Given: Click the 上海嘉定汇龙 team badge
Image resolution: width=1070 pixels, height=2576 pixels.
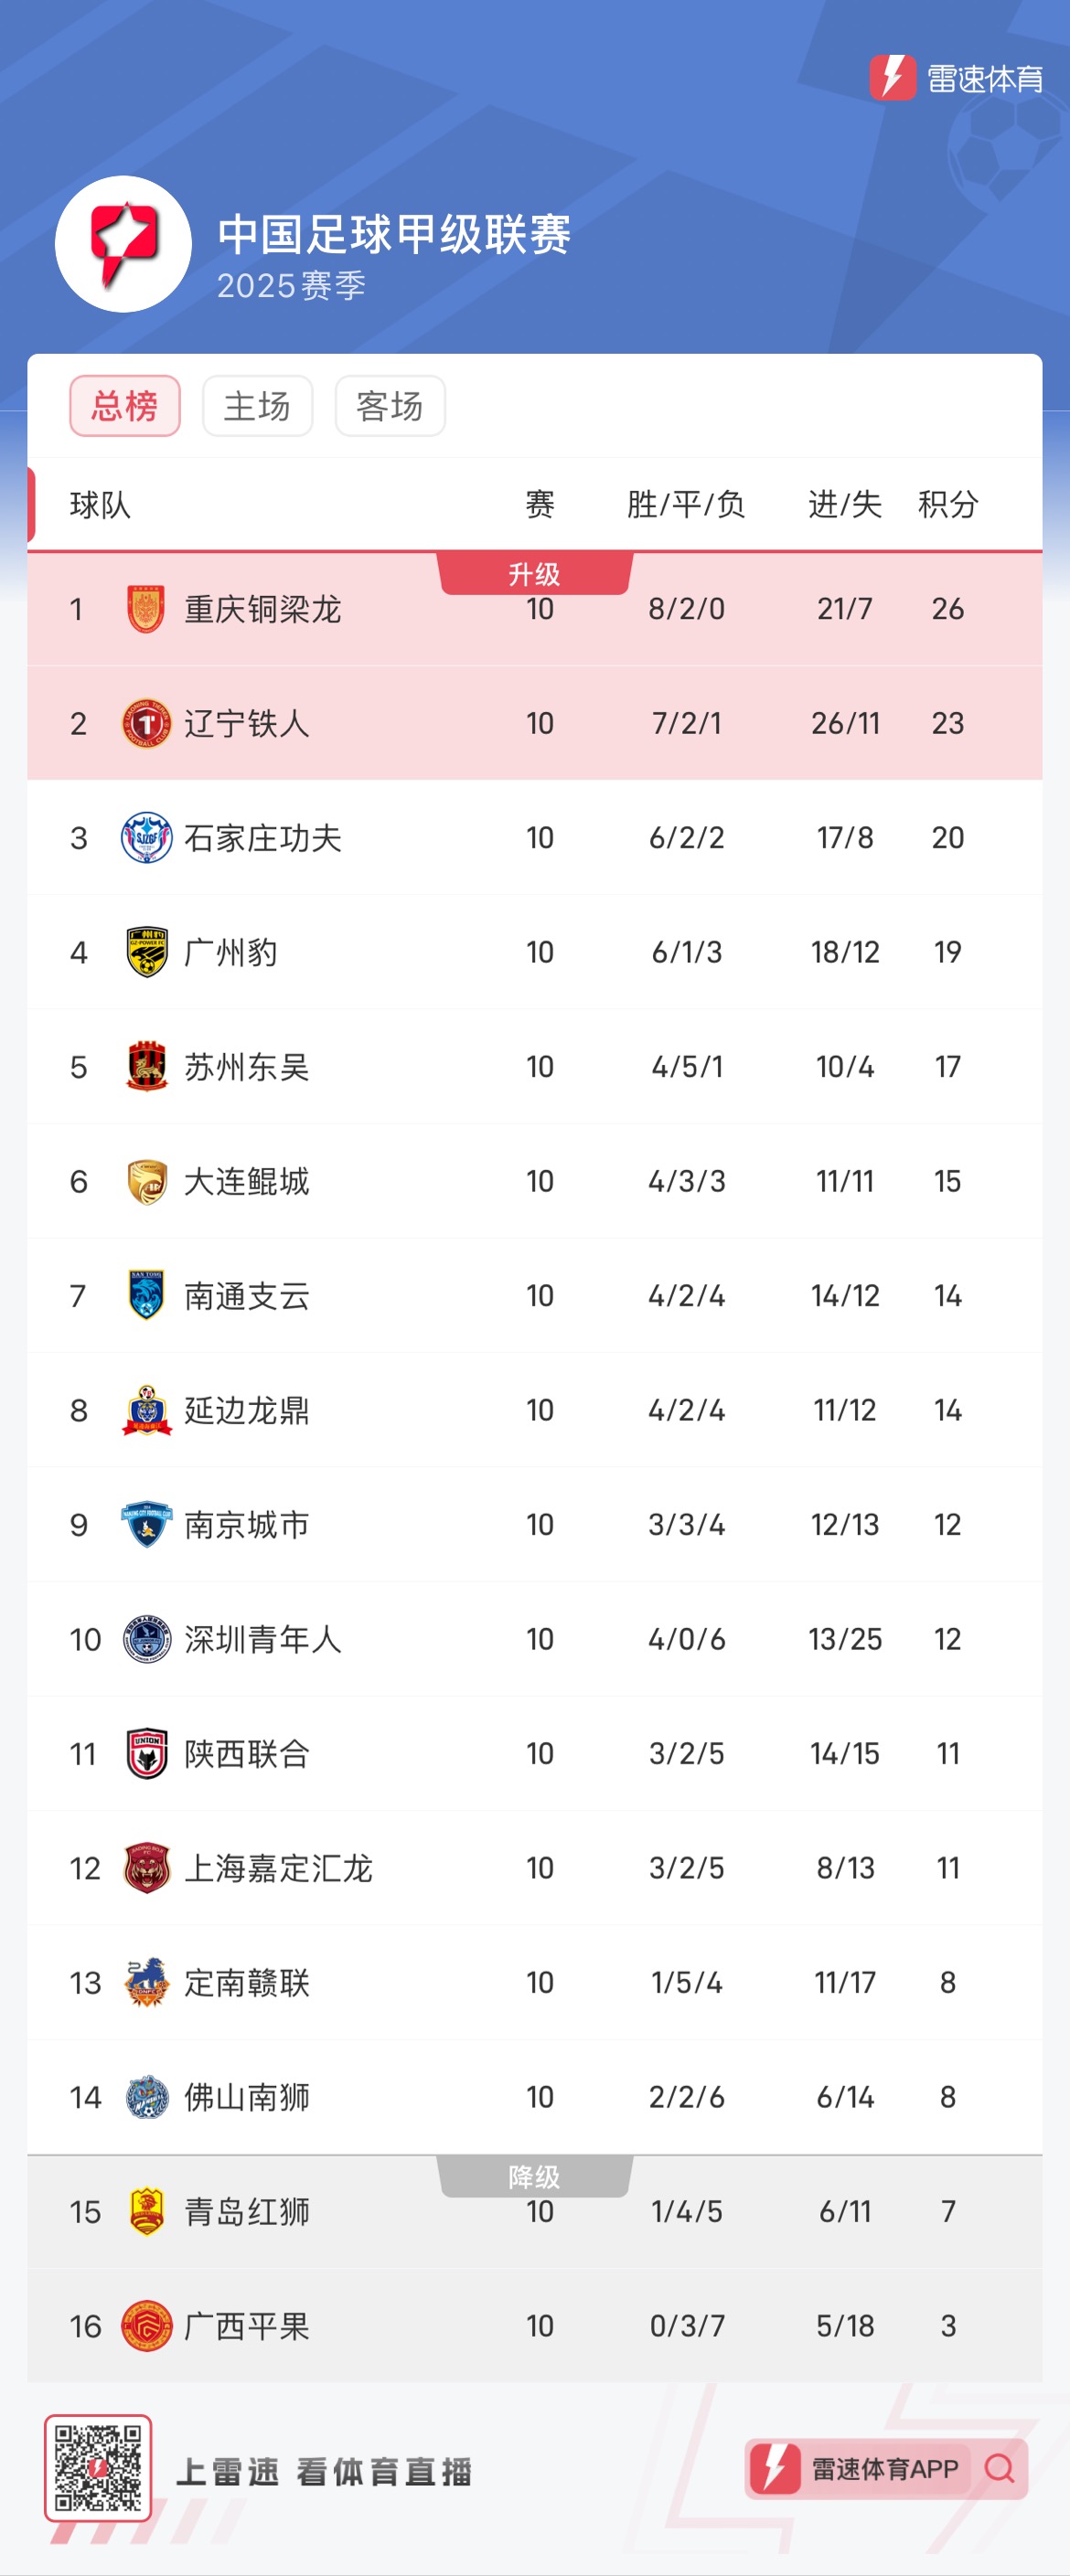Looking at the screenshot, I should tap(146, 1868).
